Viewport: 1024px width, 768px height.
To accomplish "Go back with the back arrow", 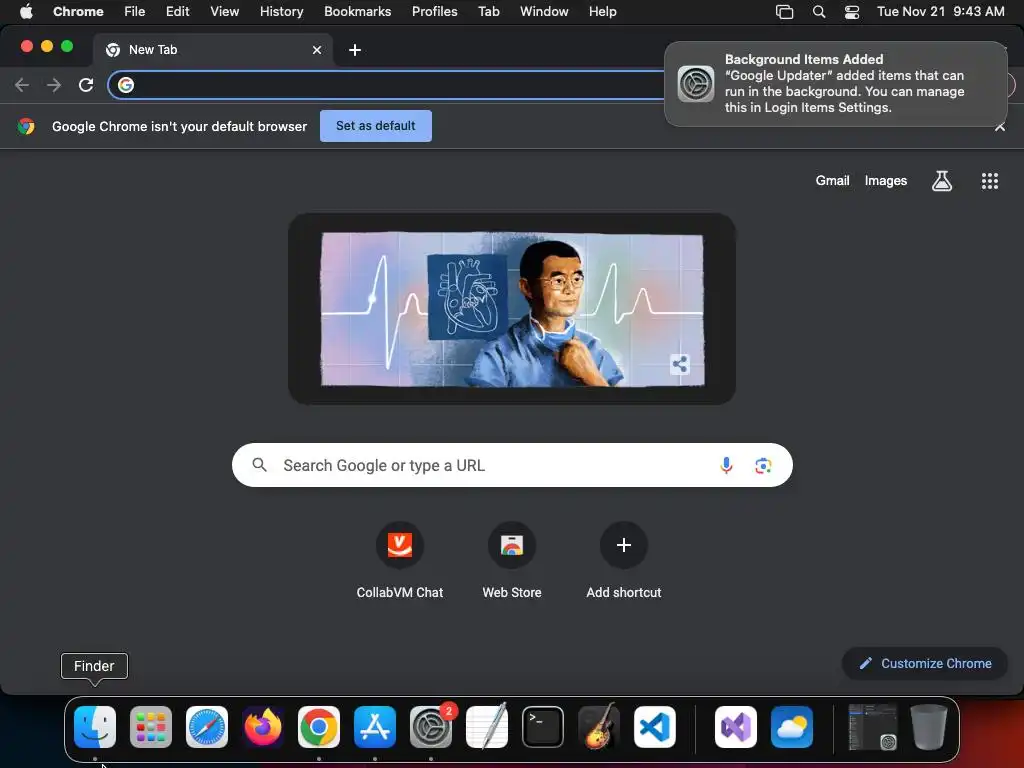I will 22,85.
